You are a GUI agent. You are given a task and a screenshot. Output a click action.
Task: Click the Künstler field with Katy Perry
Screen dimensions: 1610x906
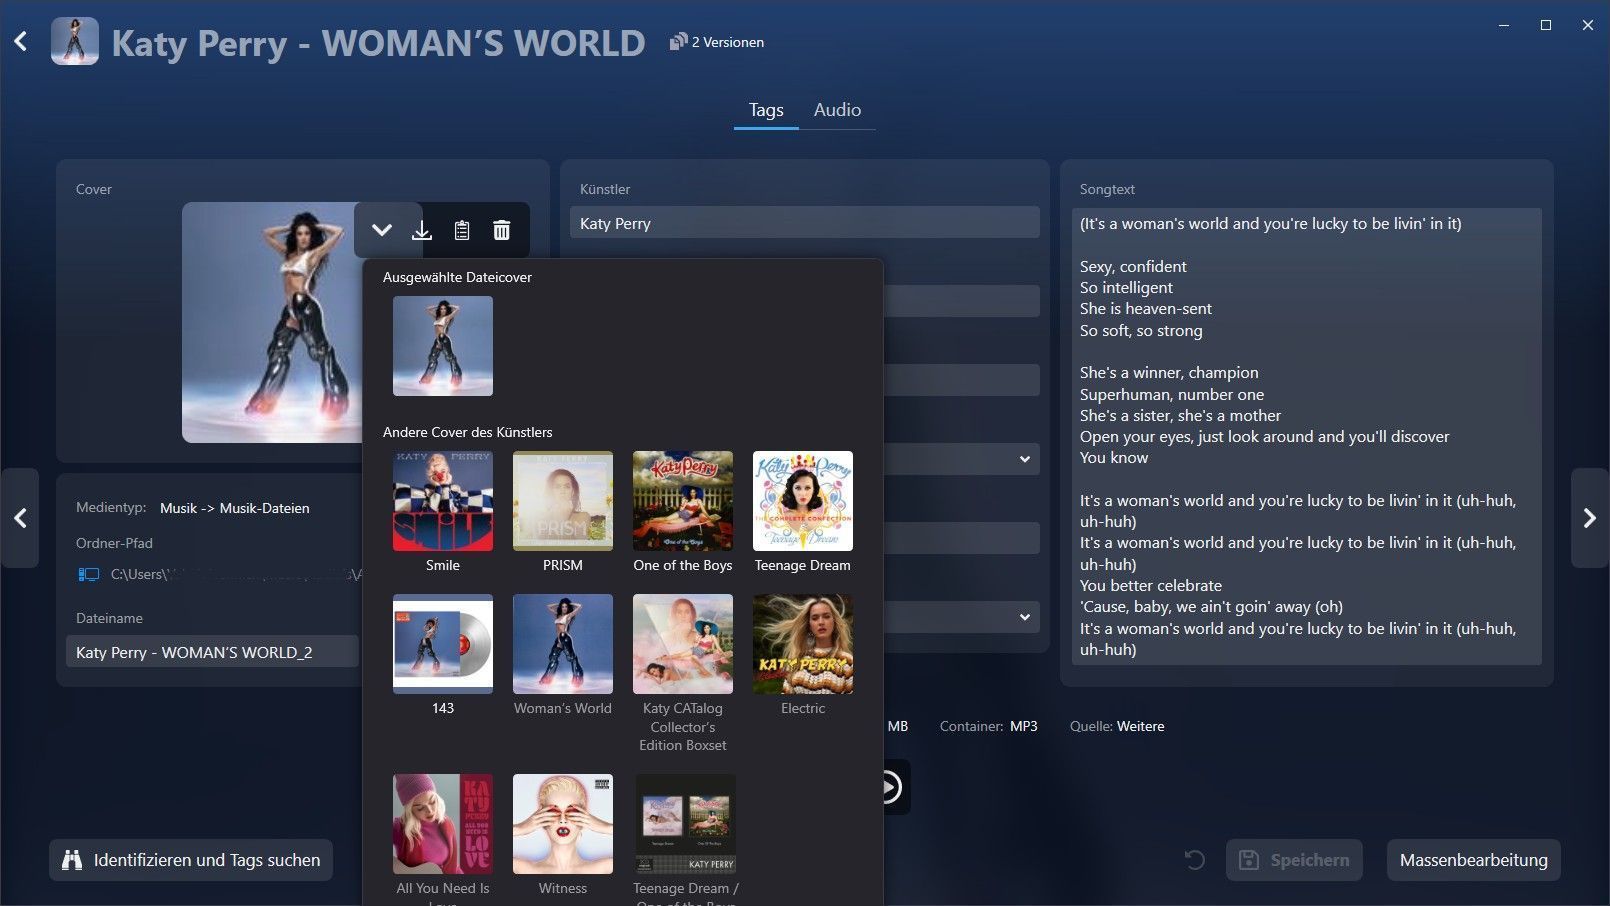click(x=804, y=223)
